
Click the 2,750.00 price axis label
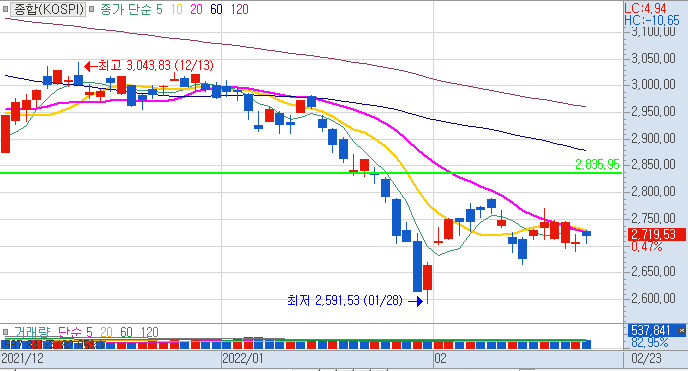(x=653, y=218)
